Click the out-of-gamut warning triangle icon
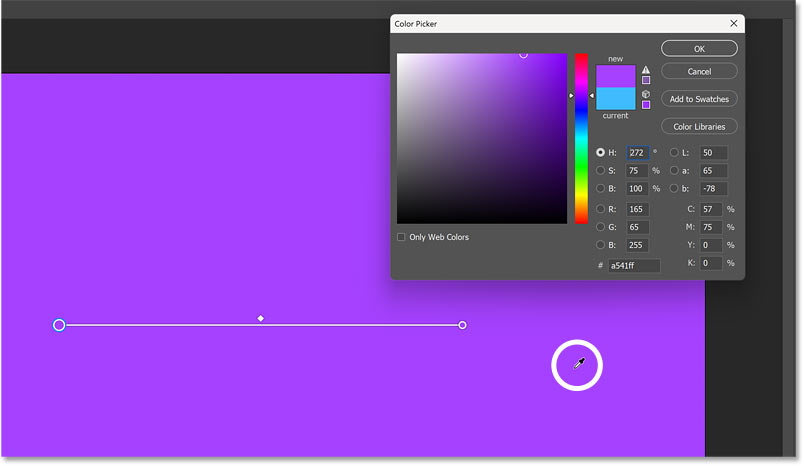The height and width of the screenshot is (466, 804). coord(646,69)
